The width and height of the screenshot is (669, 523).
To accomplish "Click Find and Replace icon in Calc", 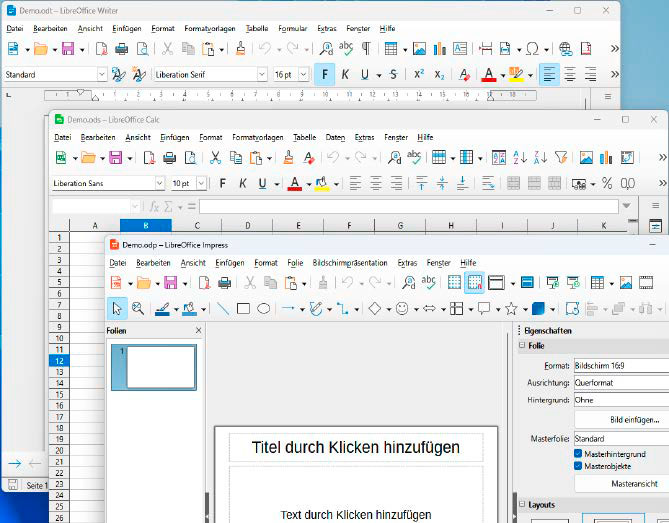I will [394, 157].
